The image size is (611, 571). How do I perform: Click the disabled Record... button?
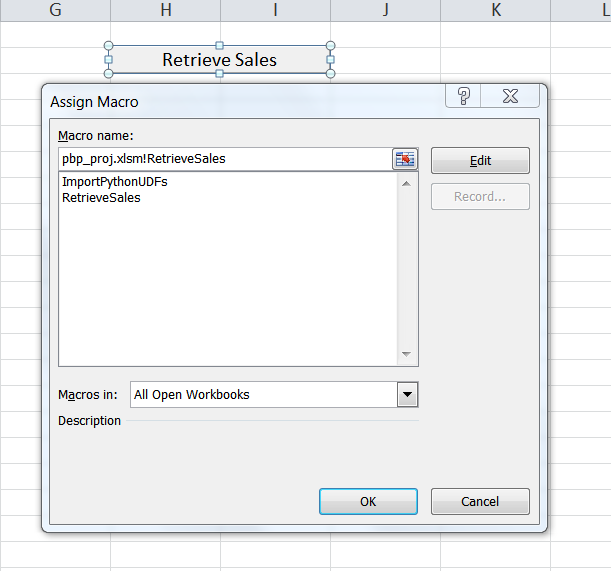click(480, 196)
